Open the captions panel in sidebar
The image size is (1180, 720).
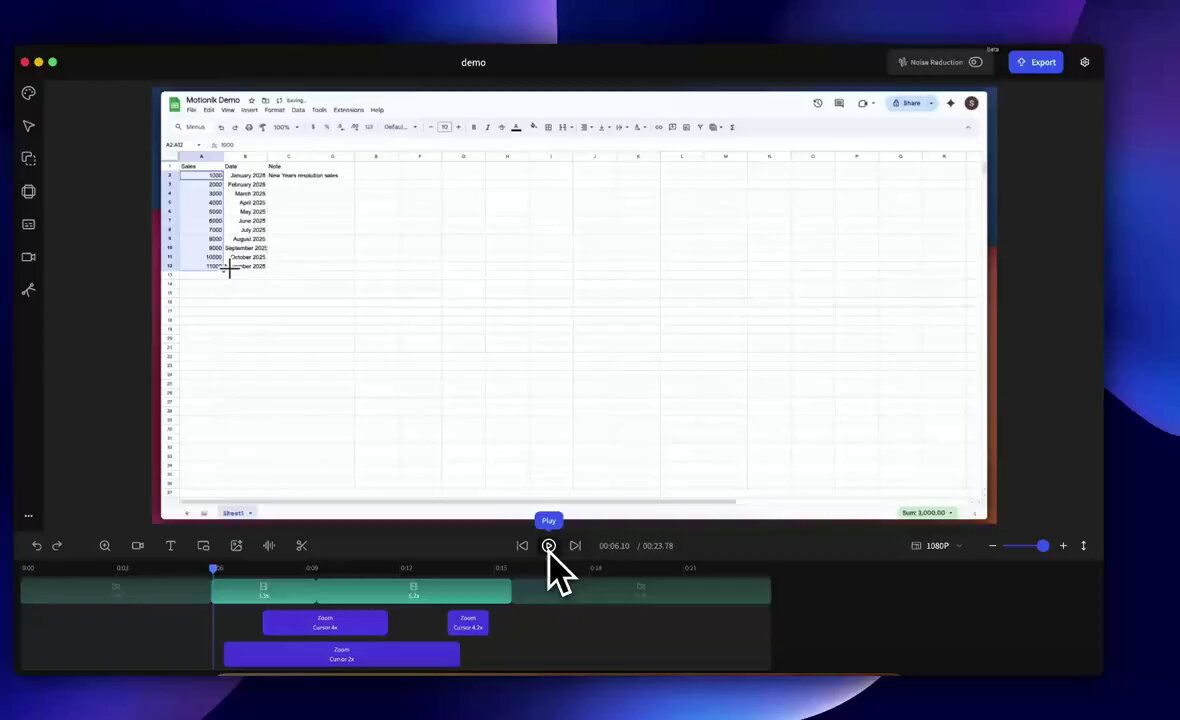(28, 224)
